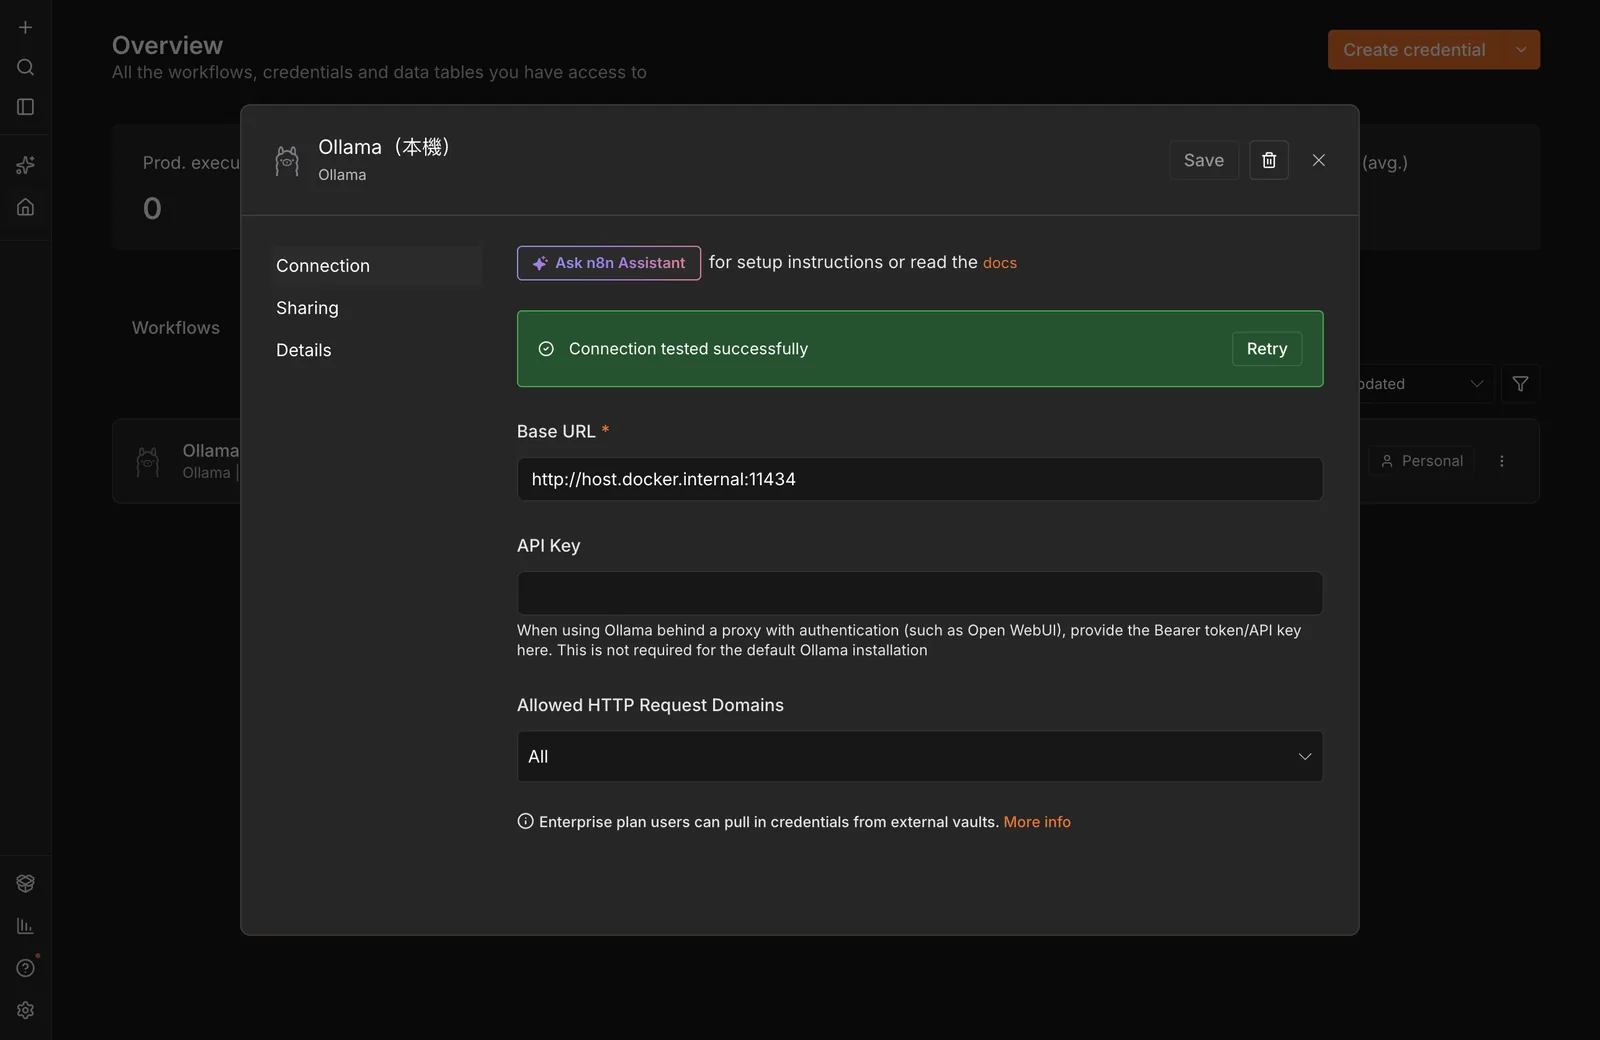The image size is (1600, 1040).
Task: Open the AI sparkle icon in sidebar
Action: coord(26,165)
